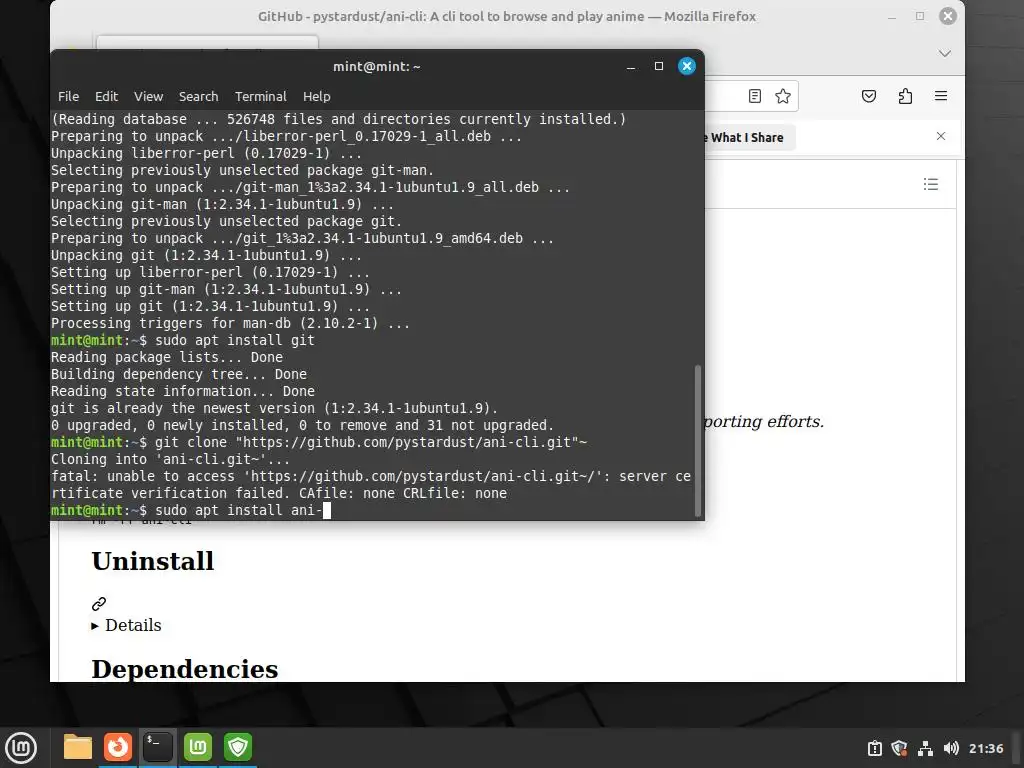Screen dimensions: 1024x768
Task: Open Firefox hamburger application menu
Action: [x=940, y=97]
